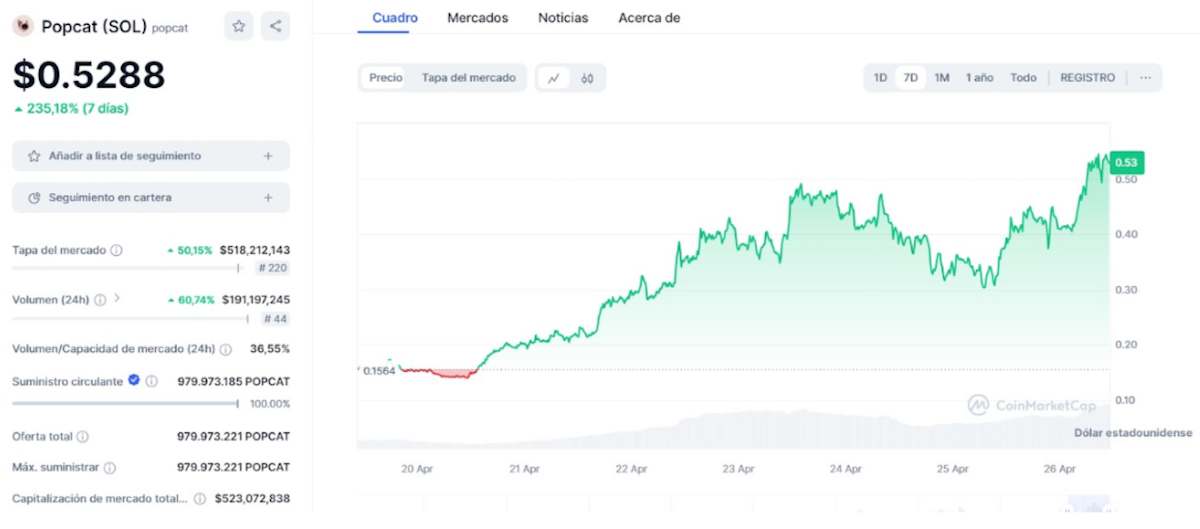Click the star favorite icon next to Popcat
This screenshot has height=529, width=1200.
click(238, 27)
